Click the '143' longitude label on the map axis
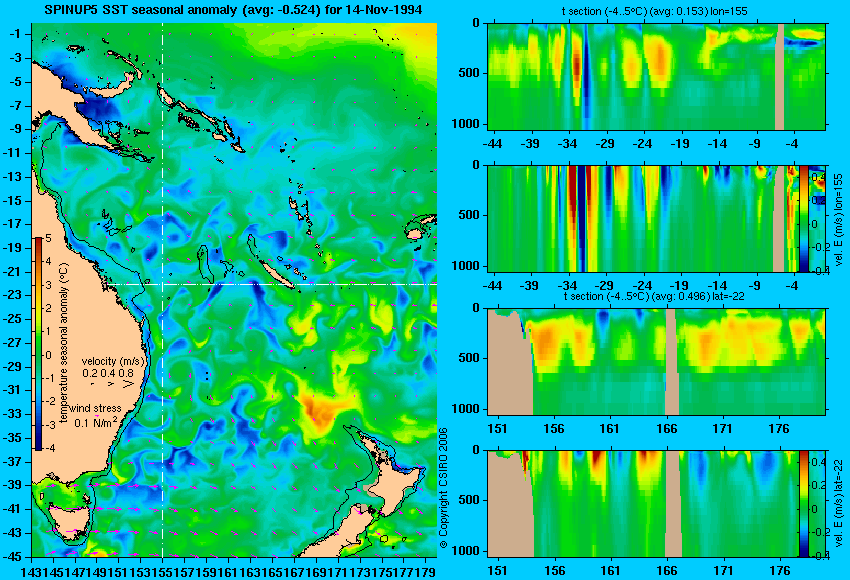The height and width of the screenshot is (580, 850). (33, 571)
